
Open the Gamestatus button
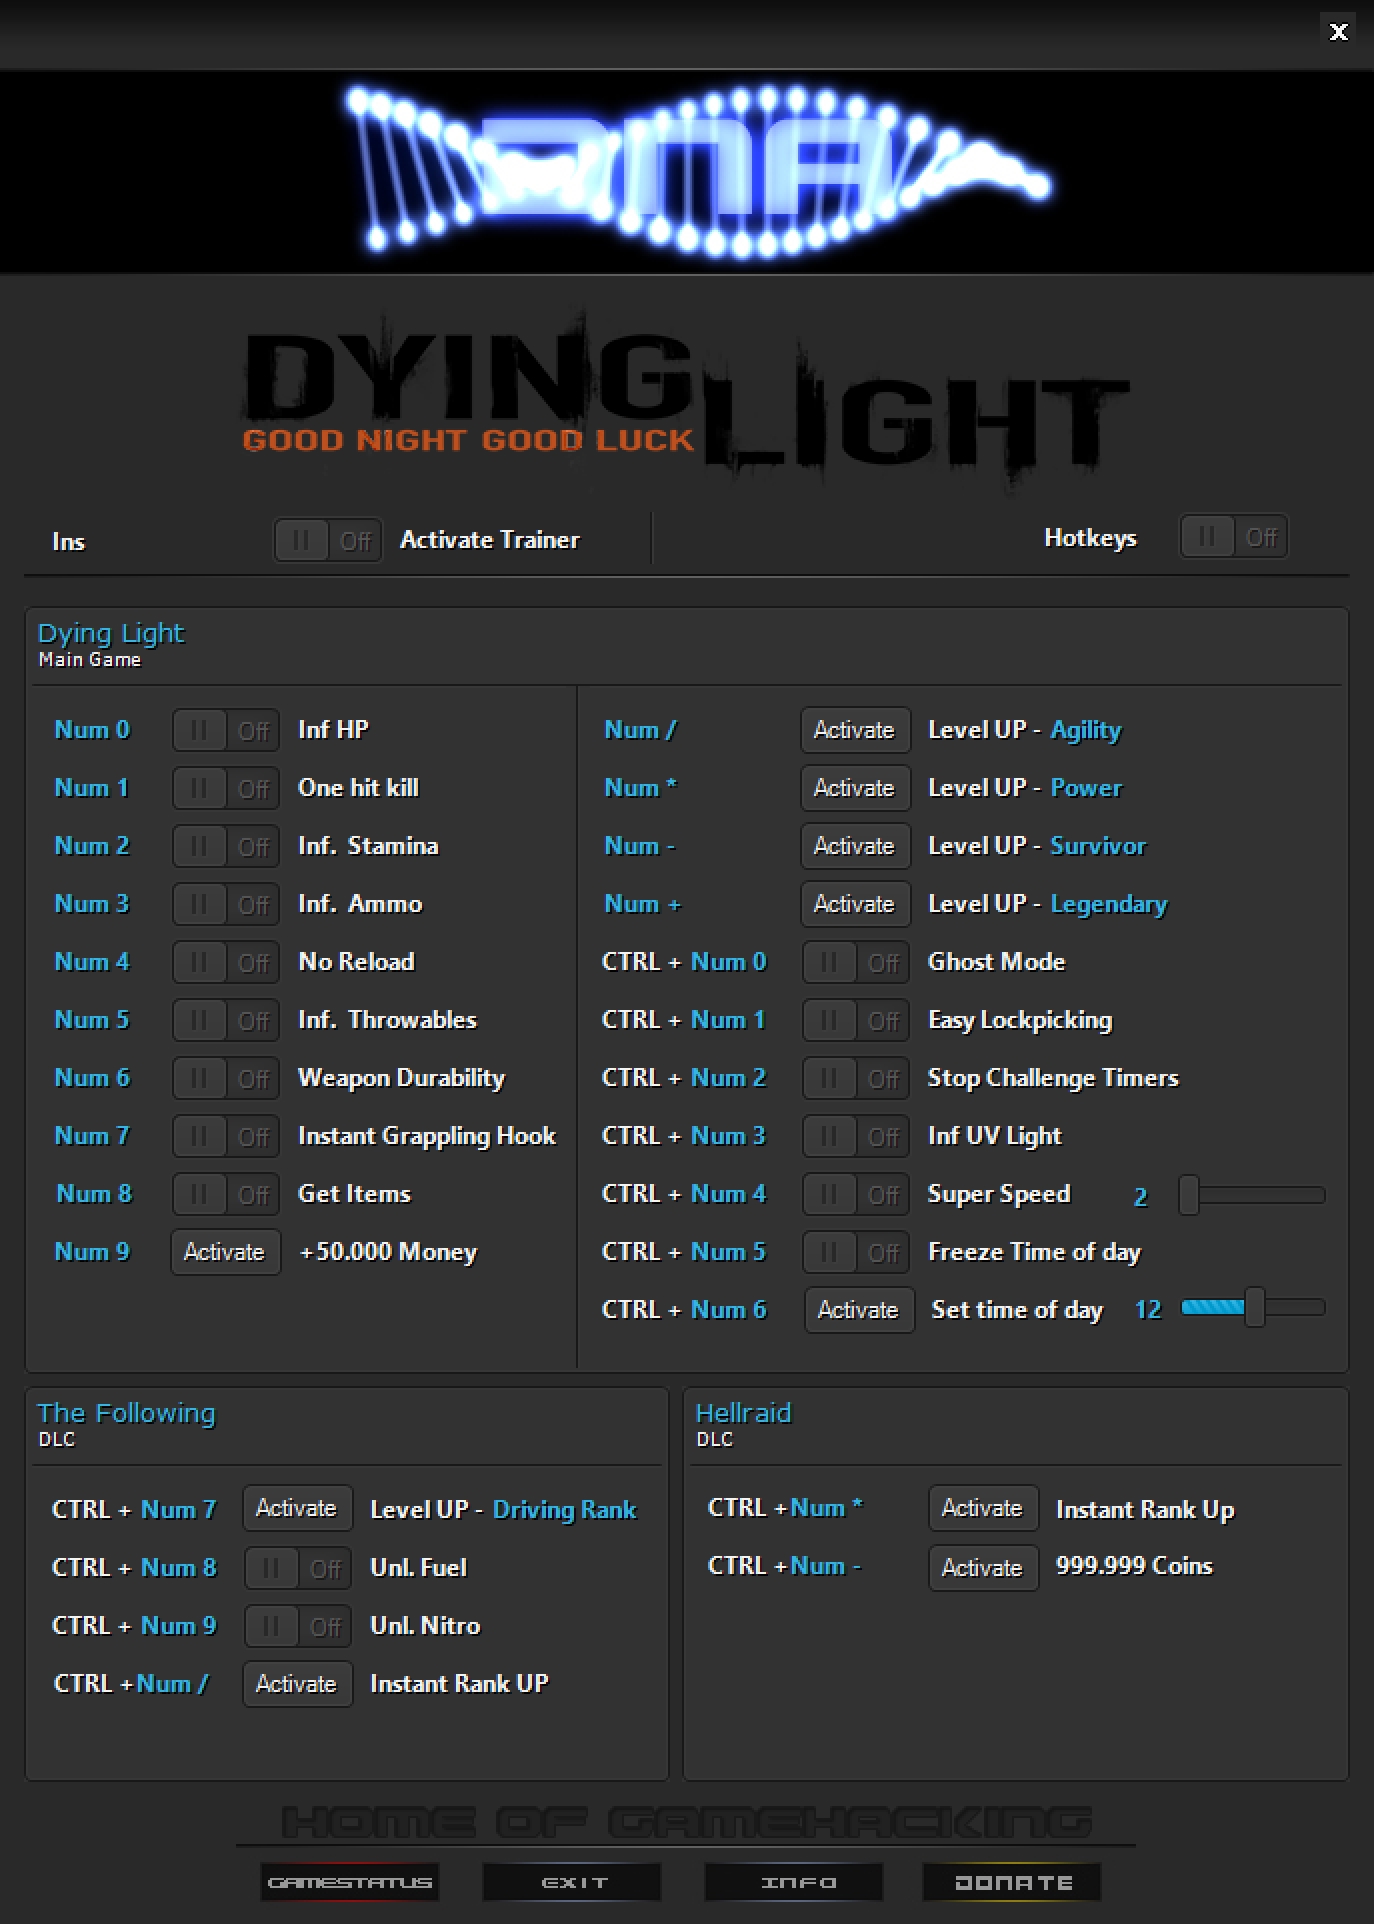pyautogui.click(x=350, y=1882)
